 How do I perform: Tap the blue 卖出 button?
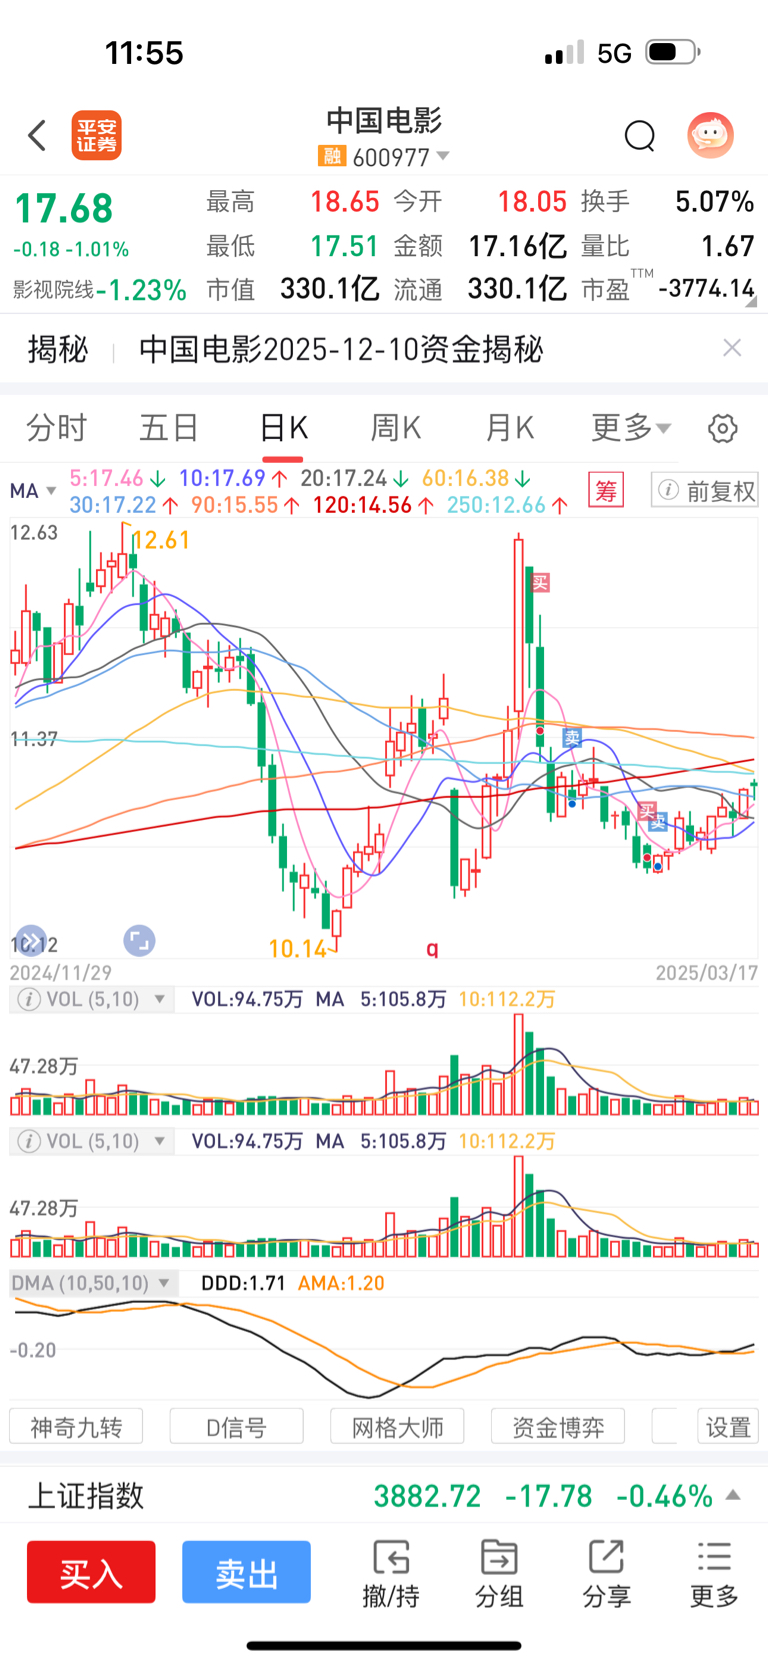pos(246,1572)
